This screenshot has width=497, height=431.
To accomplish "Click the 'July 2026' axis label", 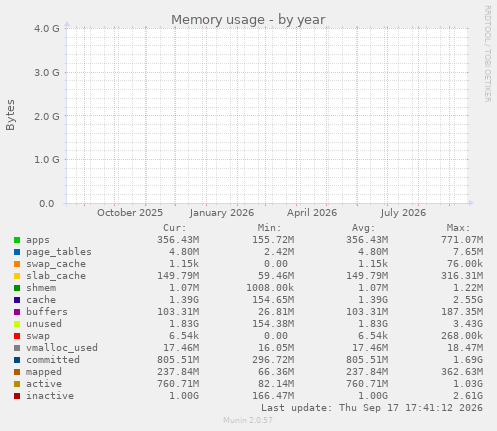I will pyautogui.click(x=403, y=213).
